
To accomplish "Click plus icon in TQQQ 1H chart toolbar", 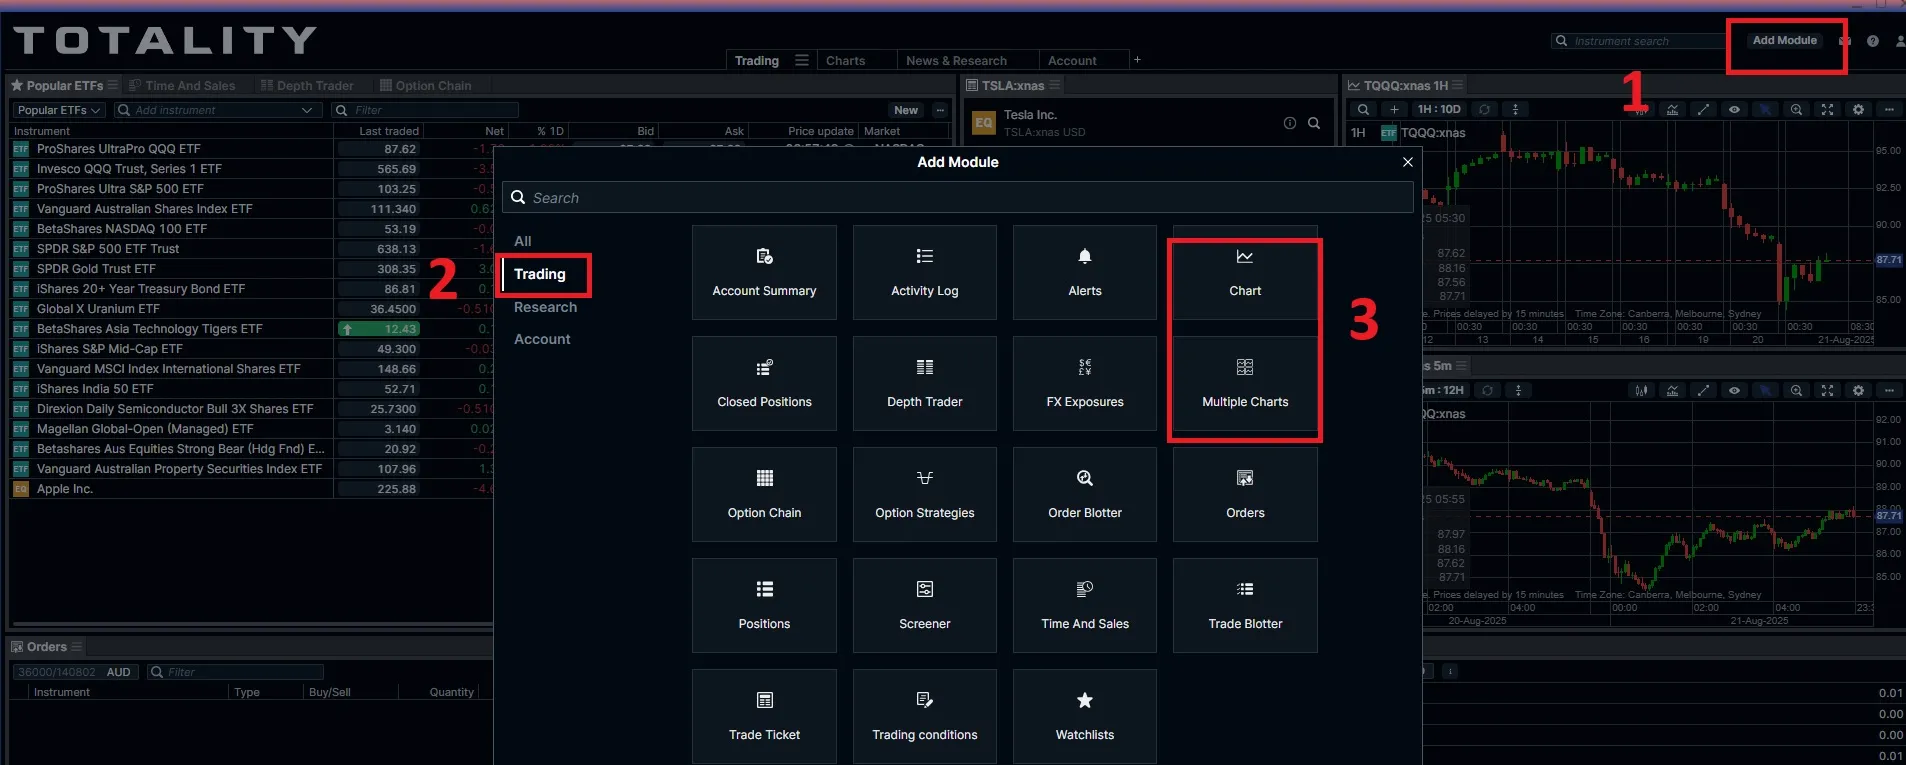I will point(1394,110).
